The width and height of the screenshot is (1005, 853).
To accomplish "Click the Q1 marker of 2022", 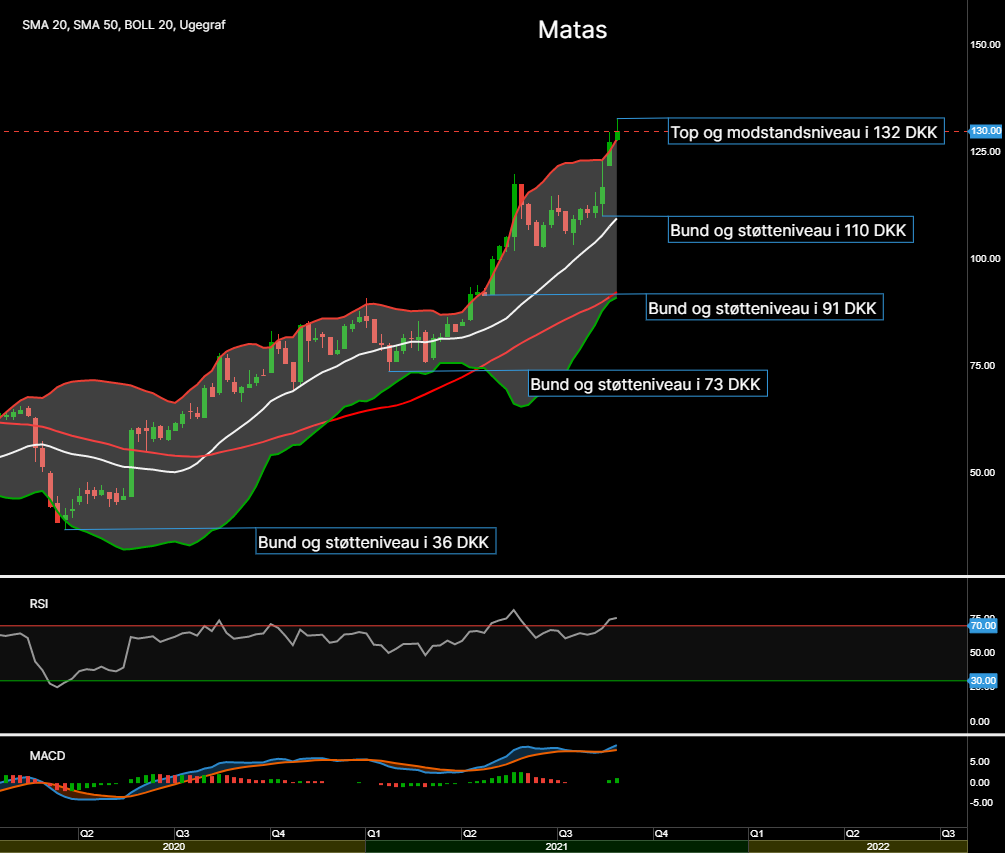I will (757, 834).
